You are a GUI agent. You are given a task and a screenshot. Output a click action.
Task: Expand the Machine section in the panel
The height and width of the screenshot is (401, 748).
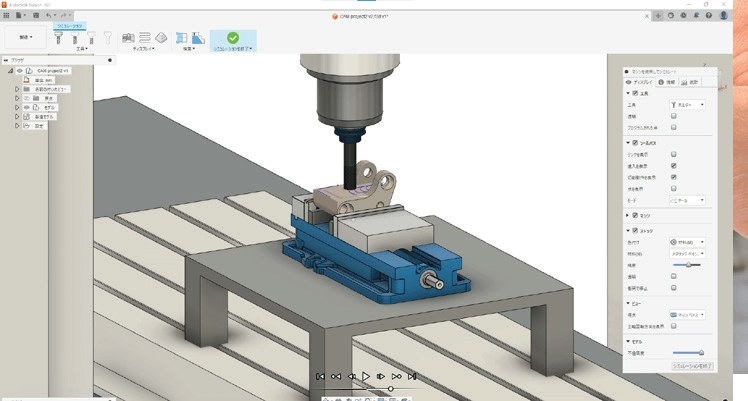click(x=627, y=215)
